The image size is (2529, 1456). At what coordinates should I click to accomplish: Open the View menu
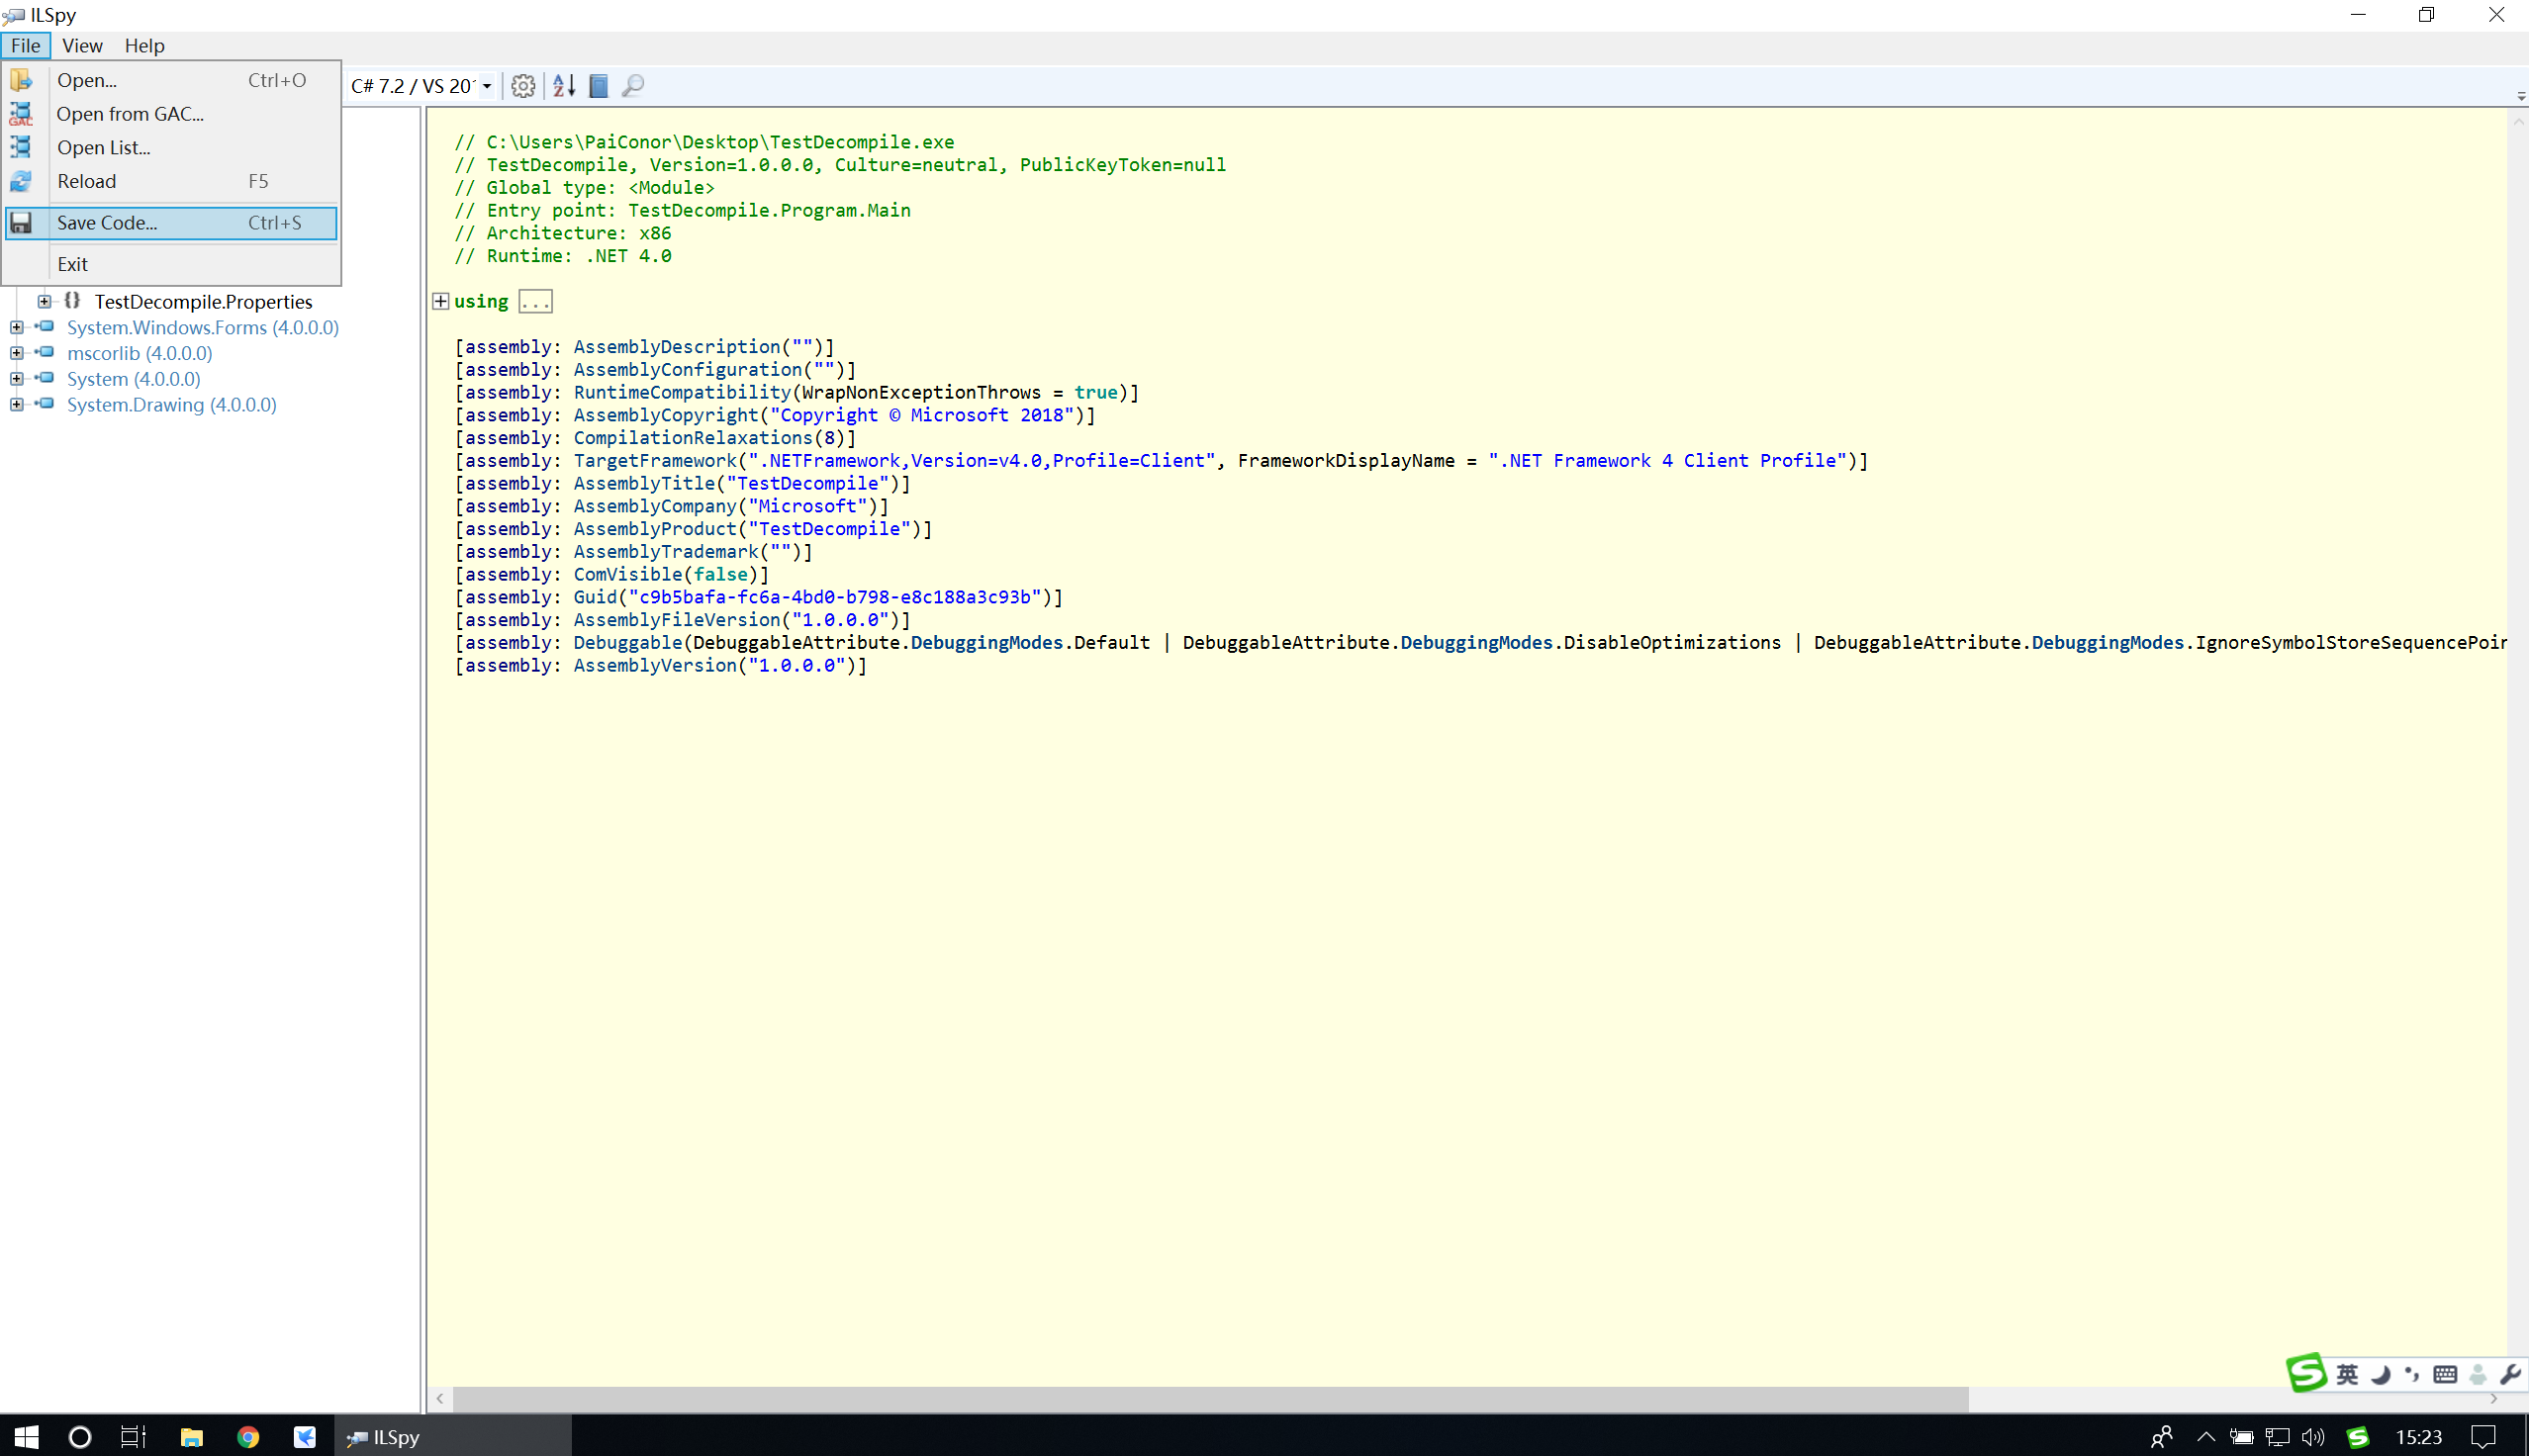[82, 45]
